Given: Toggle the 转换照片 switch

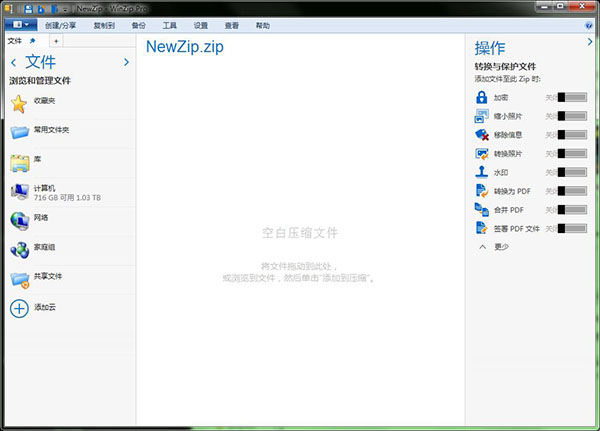Looking at the screenshot, I should [x=572, y=153].
